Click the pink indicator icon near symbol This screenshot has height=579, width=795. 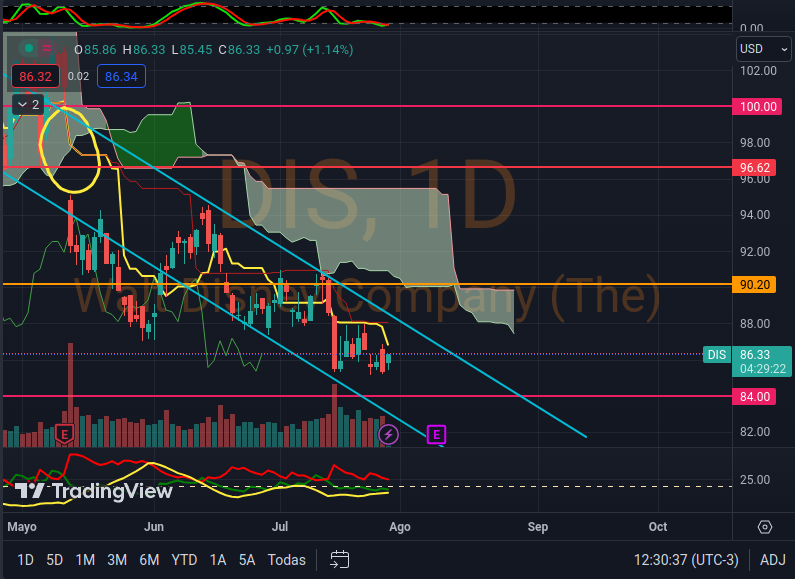coord(48,48)
